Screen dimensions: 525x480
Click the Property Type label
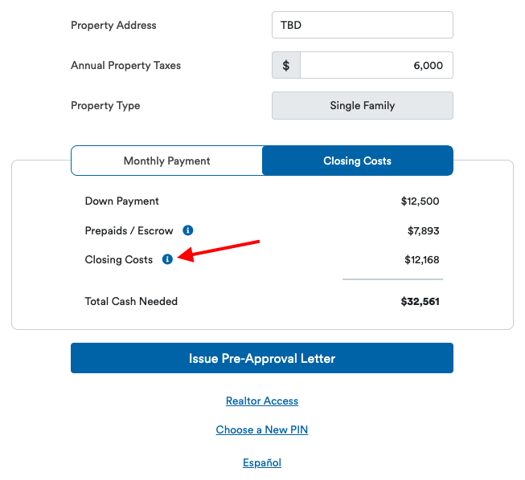click(x=105, y=105)
